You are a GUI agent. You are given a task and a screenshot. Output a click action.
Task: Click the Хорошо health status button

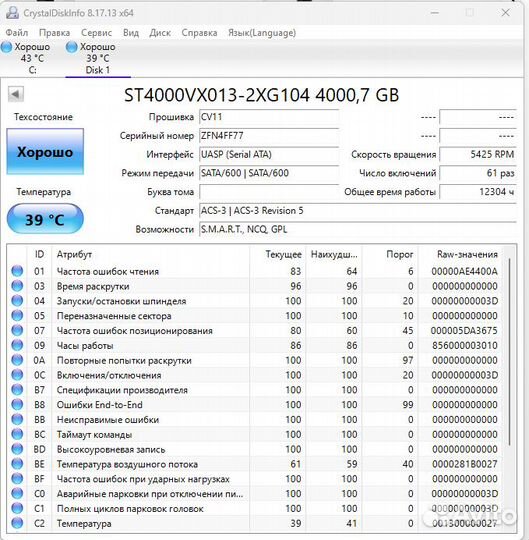coord(45,152)
